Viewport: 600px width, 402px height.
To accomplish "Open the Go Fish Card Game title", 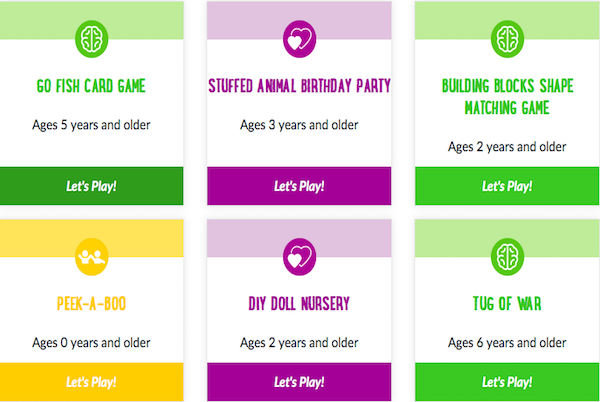I will tap(91, 86).
